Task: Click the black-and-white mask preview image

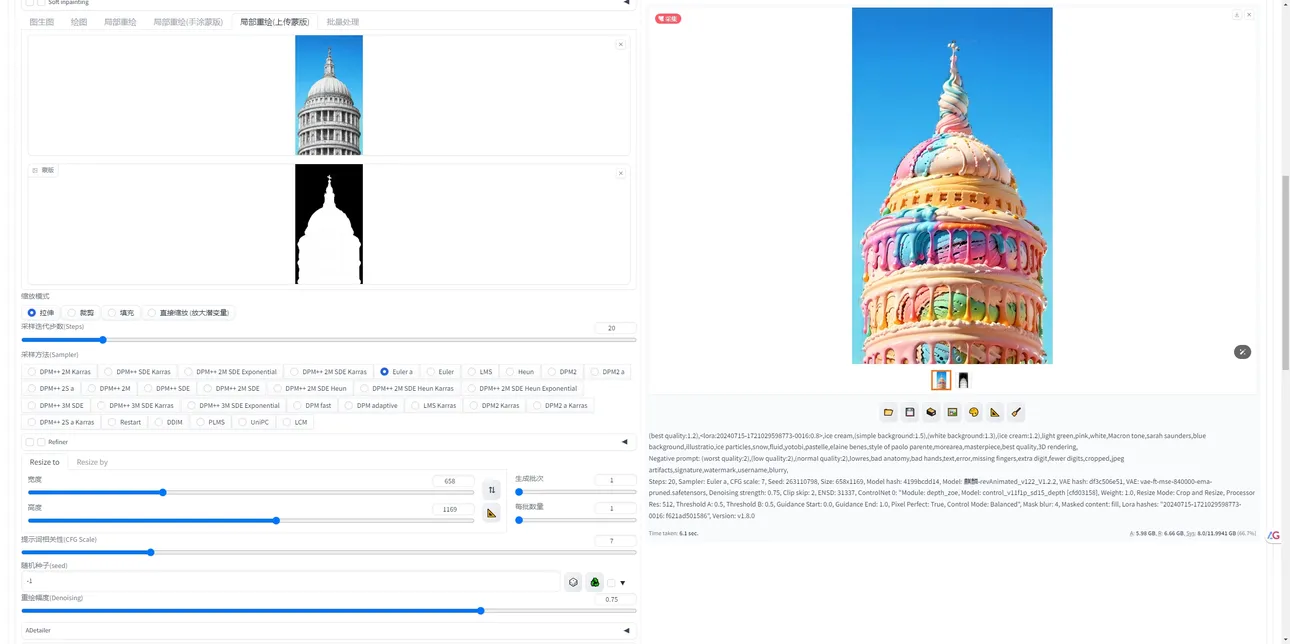Action: click(329, 224)
